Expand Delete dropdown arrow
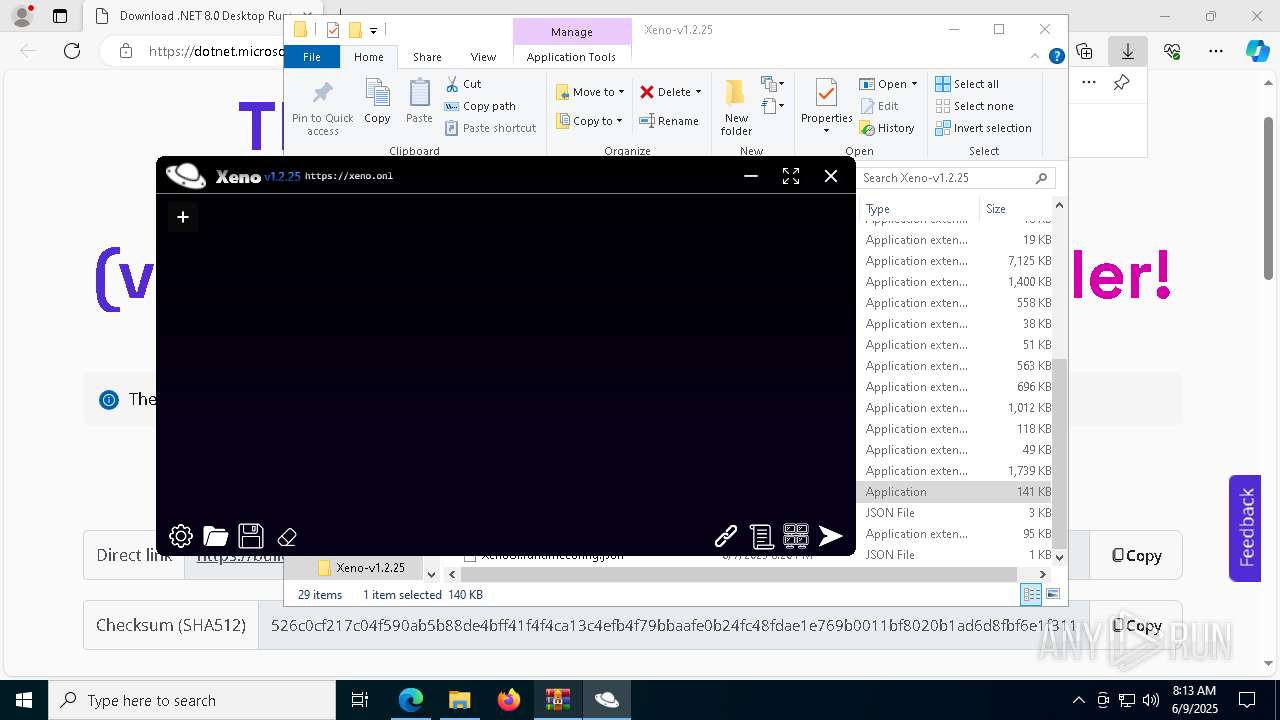This screenshot has width=1280, height=720. (x=698, y=92)
